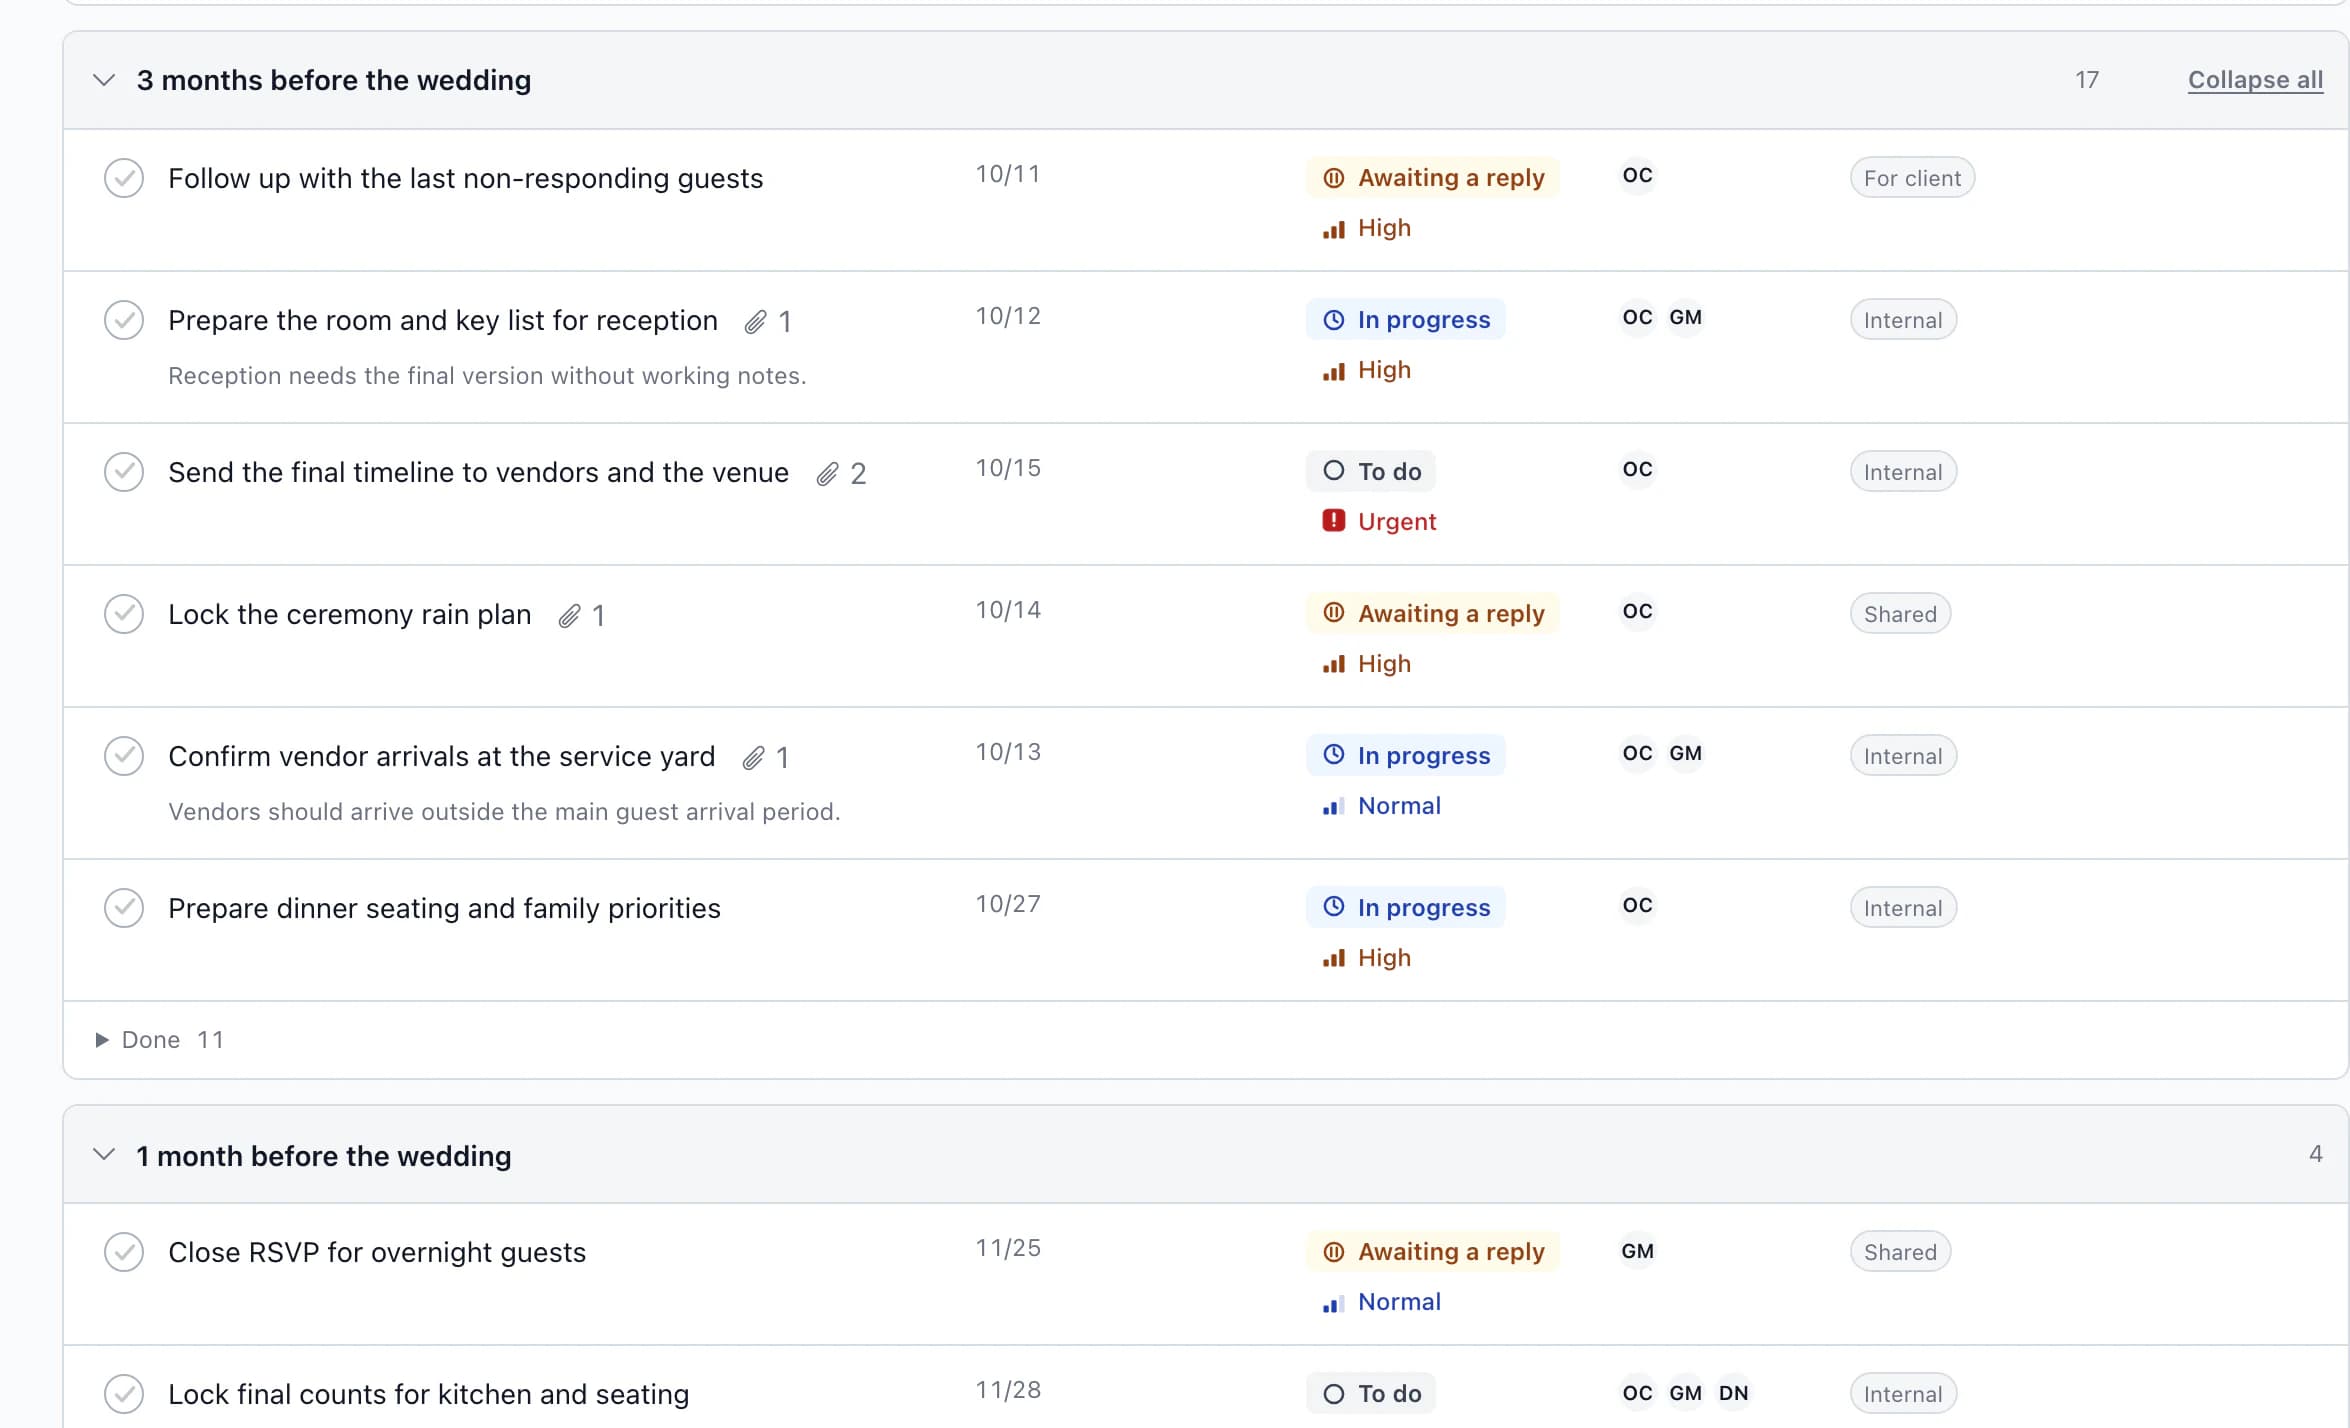2350x1428 pixels.
Task: Click the 11/25 due date
Action: [1008, 1248]
